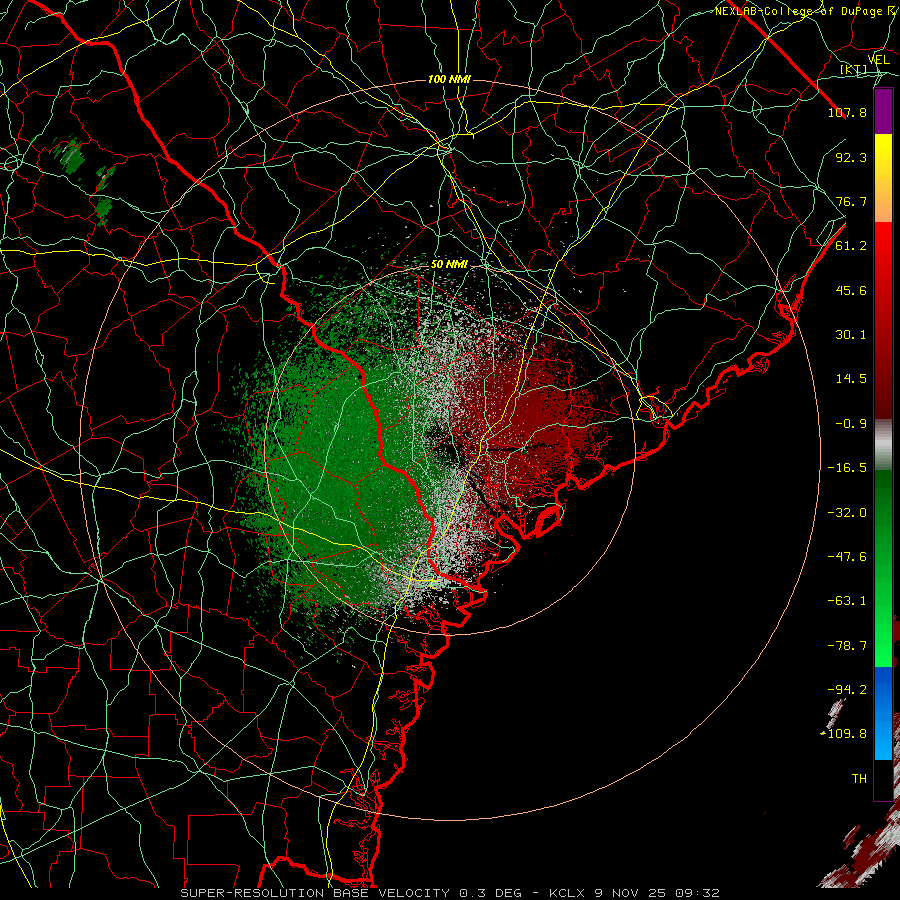Click the blue segment of the color bar

tap(883, 713)
